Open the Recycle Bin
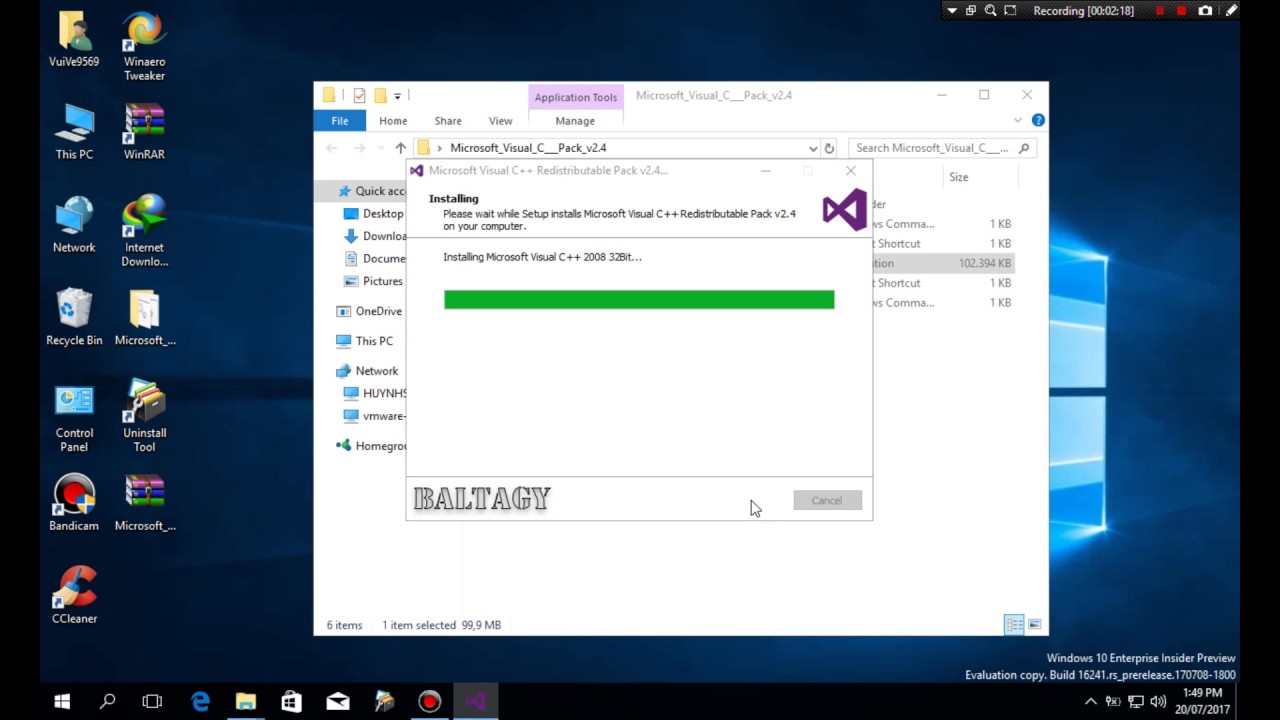The image size is (1280, 720). click(74, 318)
